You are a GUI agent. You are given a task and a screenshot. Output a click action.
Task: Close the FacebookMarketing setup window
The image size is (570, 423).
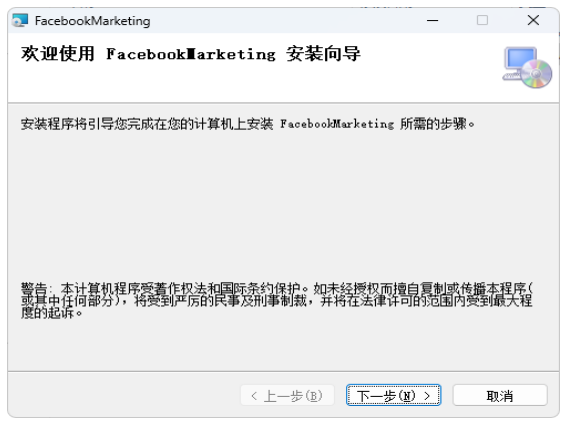(x=533, y=20)
